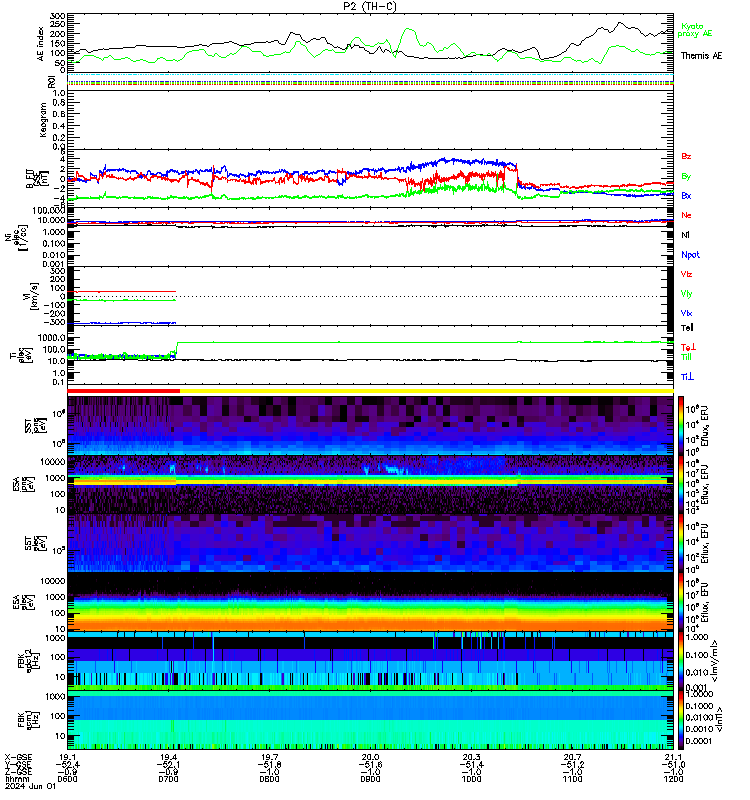This screenshot has height=800, width=750.
Task: Select the green parallel Ti legend label
Action: click(686, 357)
